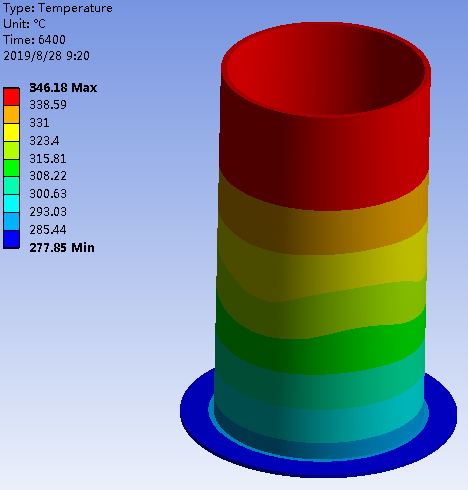The image size is (468, 490).
Task: Click the 338.59 legend value
Action: (x=48, y=105)
